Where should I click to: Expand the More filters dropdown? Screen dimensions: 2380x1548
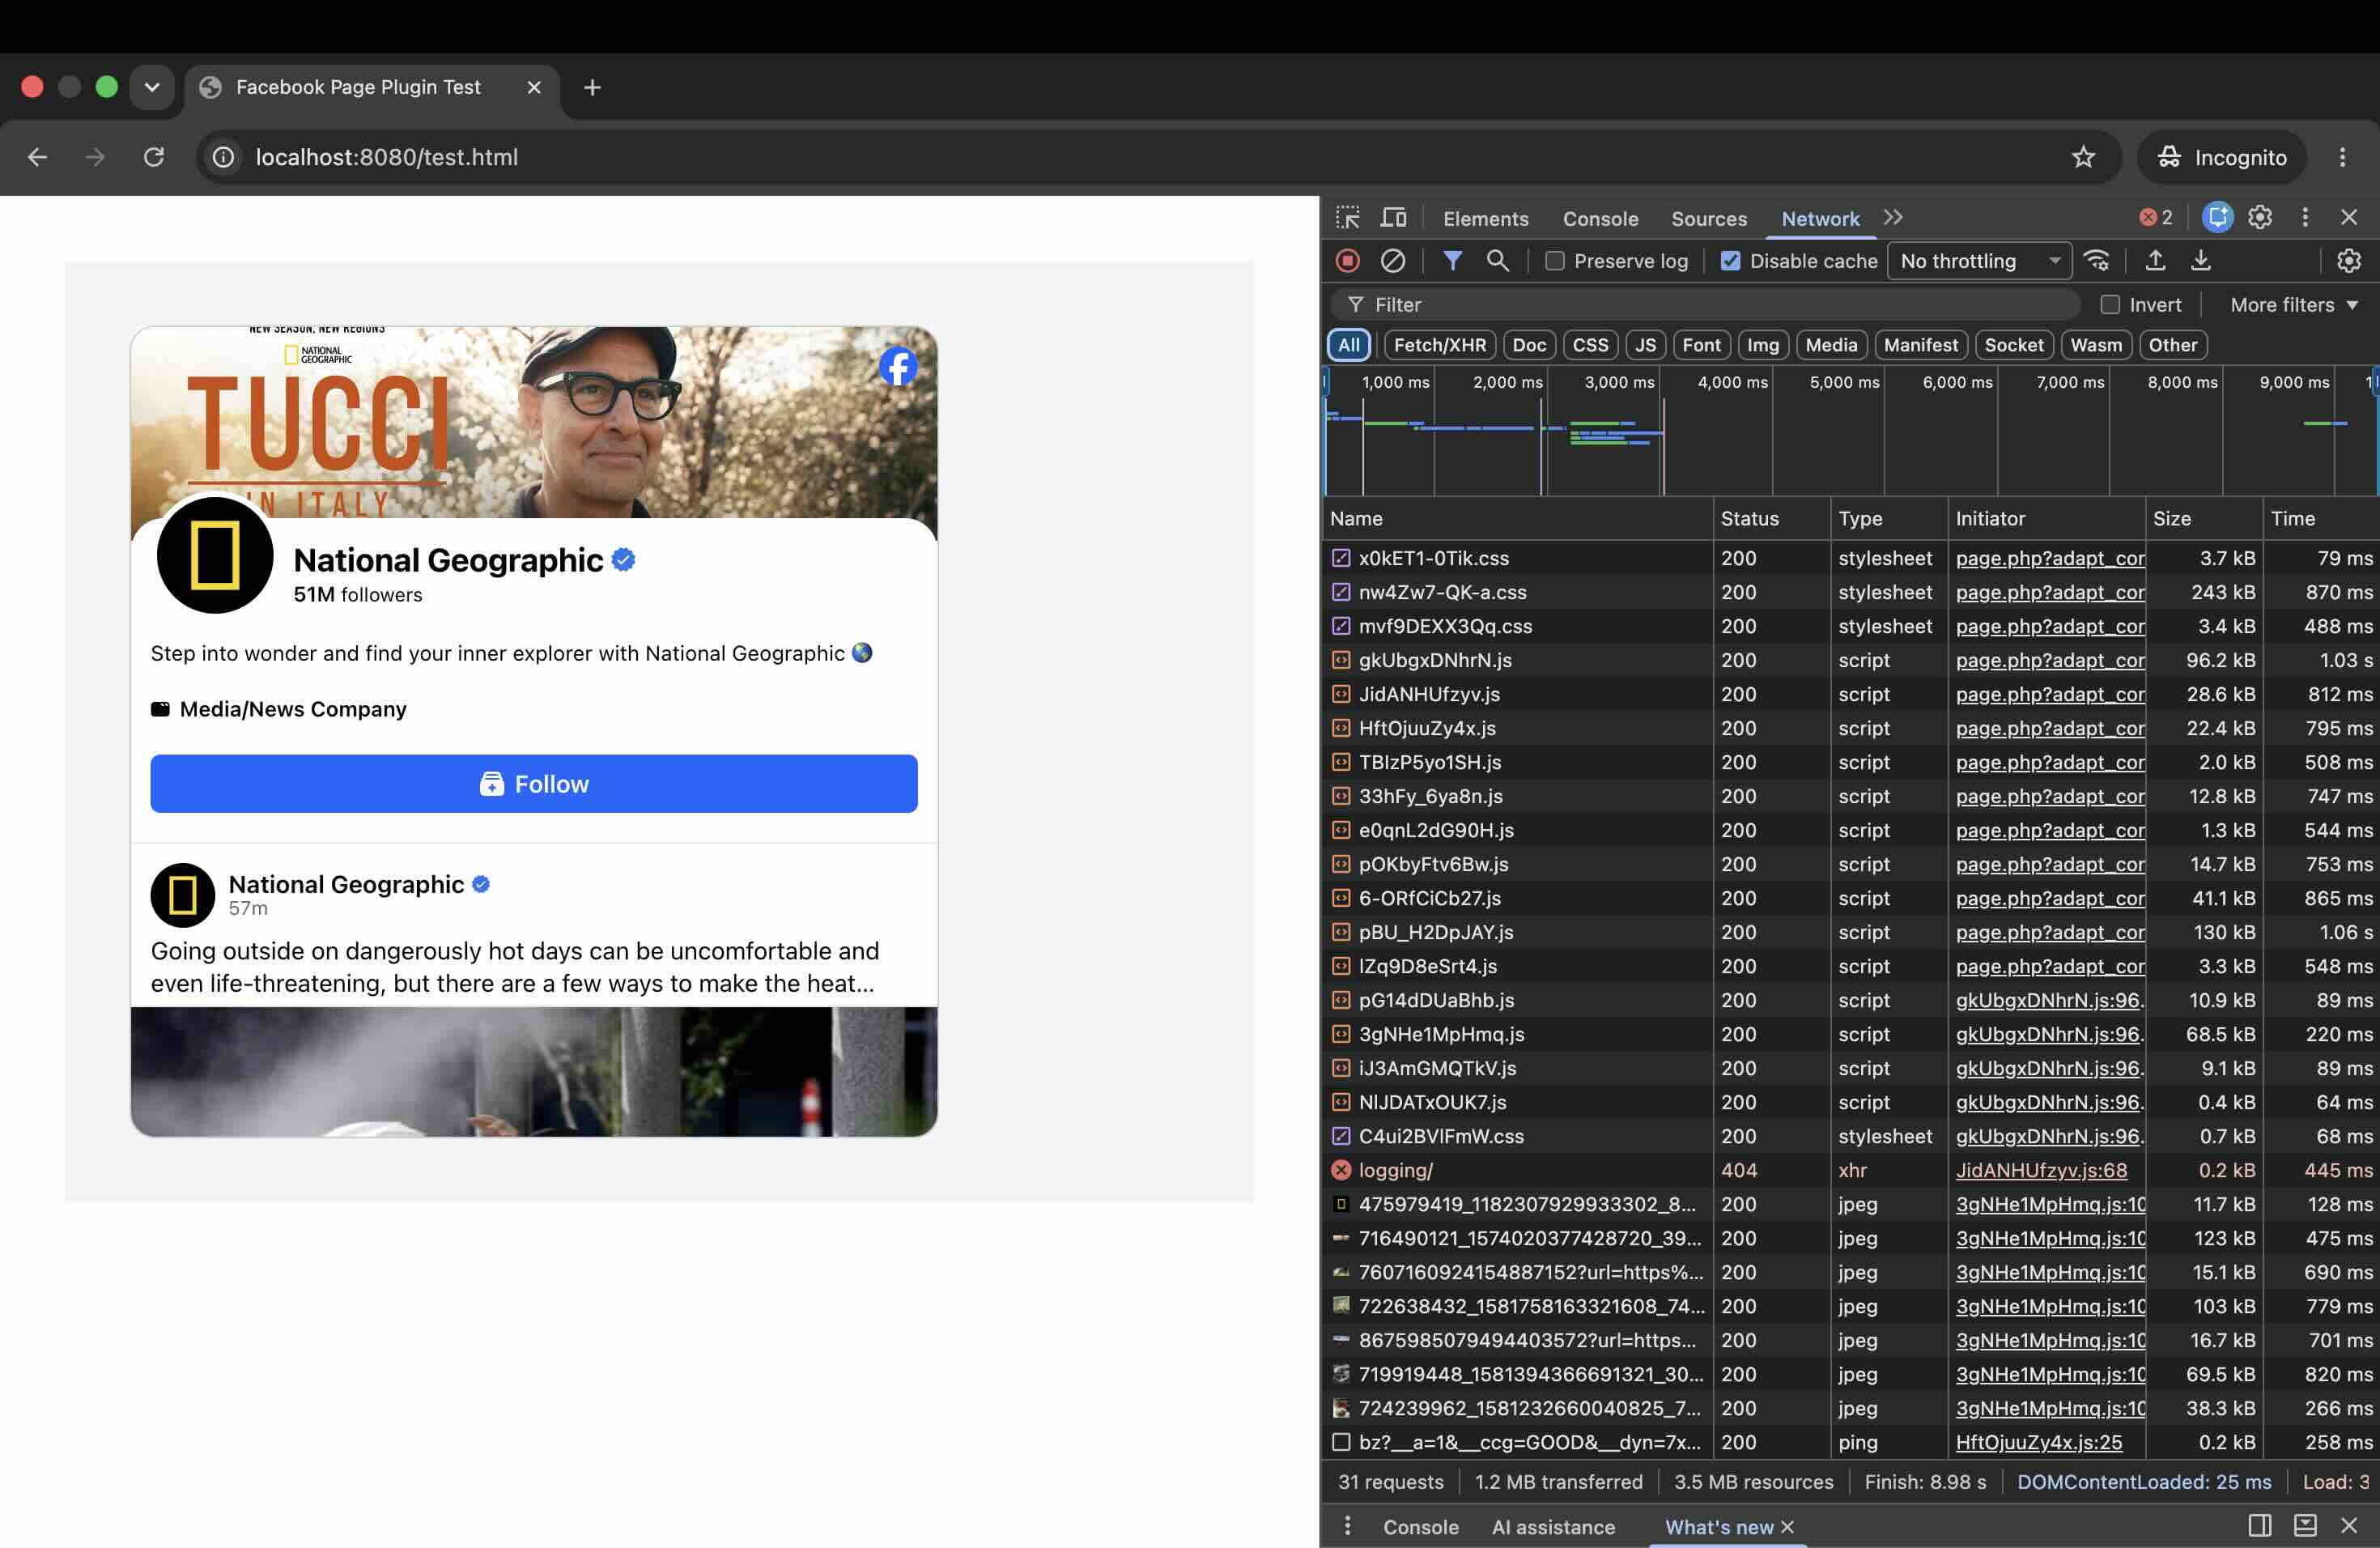click(2293, 305)
